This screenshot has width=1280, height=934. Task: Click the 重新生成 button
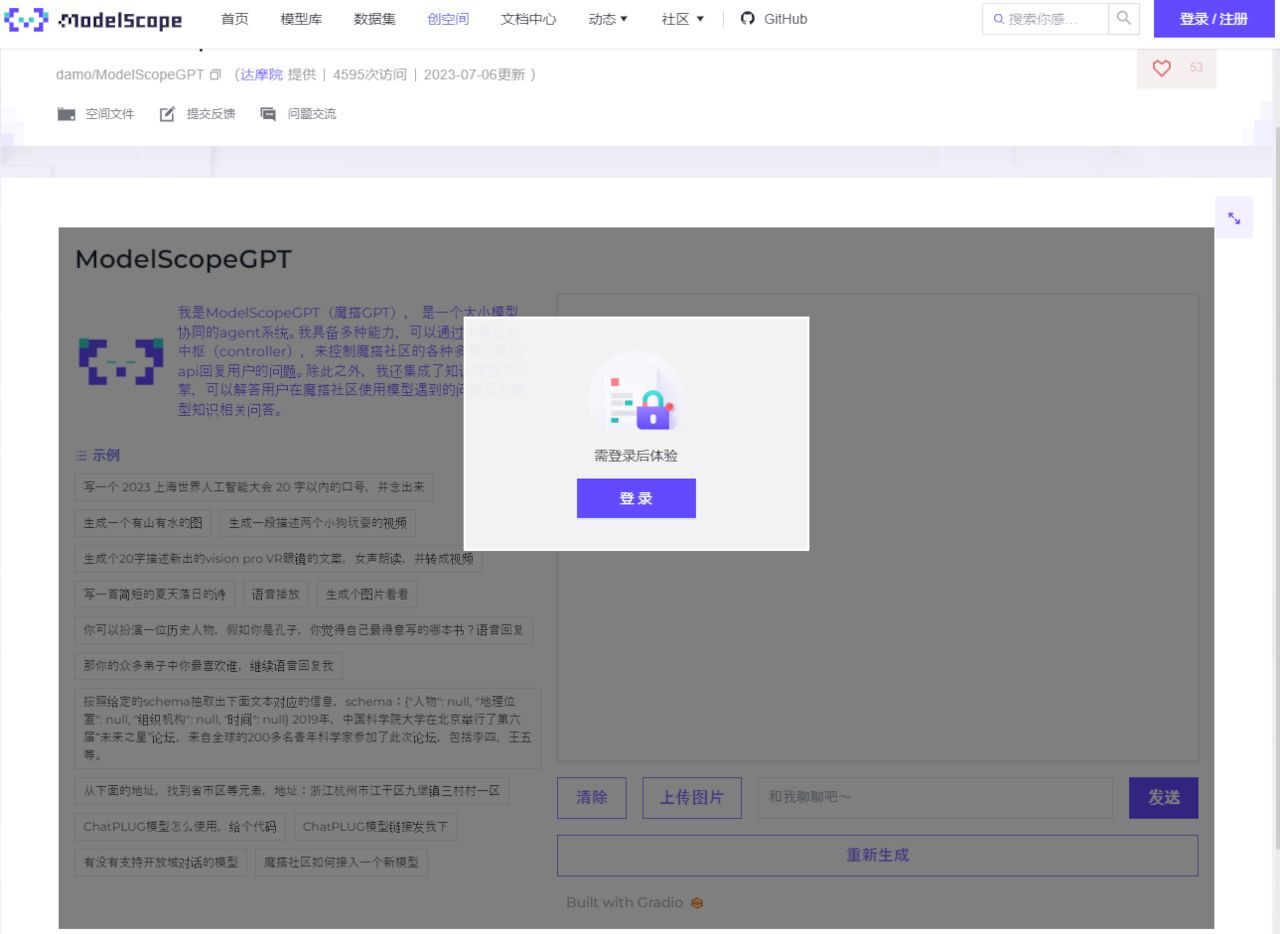(x=877, y=855)
